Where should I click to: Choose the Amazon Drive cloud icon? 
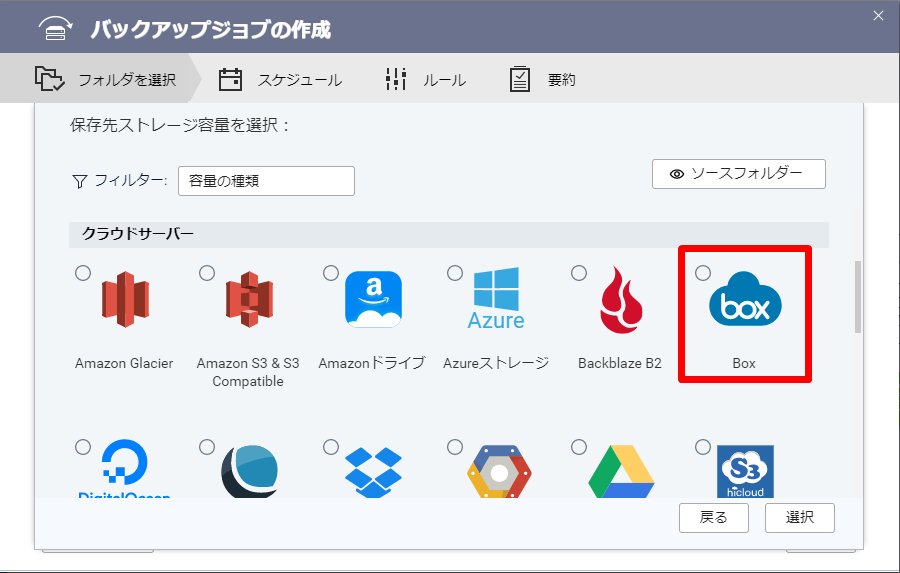pyautogui.click(x=373, y=299)
